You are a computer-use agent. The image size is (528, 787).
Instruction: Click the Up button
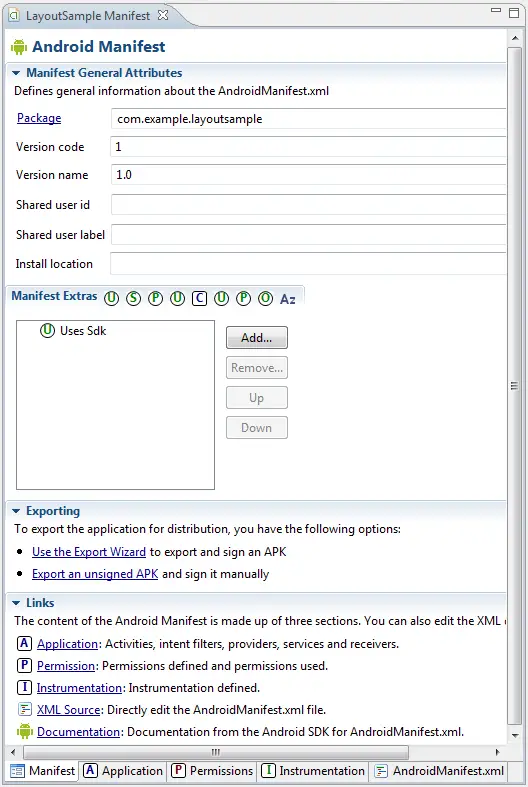(256, 398)
